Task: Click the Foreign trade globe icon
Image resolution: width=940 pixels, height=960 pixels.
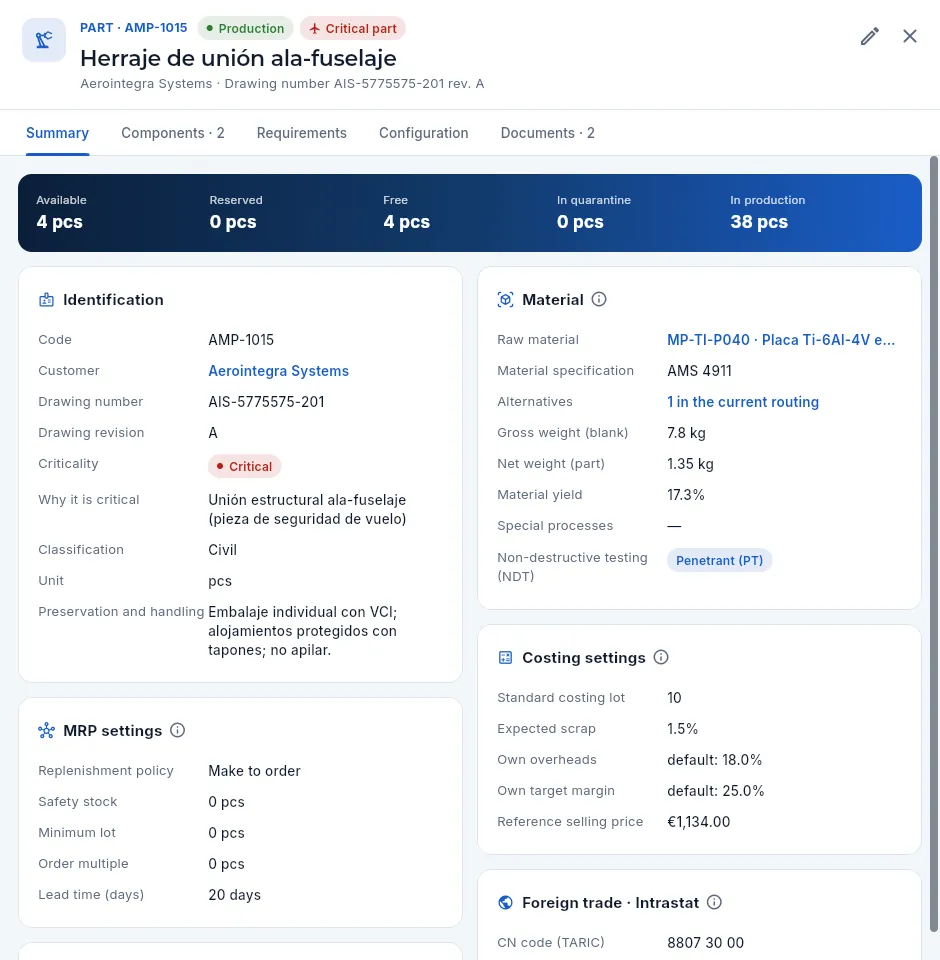Action: 505,902
